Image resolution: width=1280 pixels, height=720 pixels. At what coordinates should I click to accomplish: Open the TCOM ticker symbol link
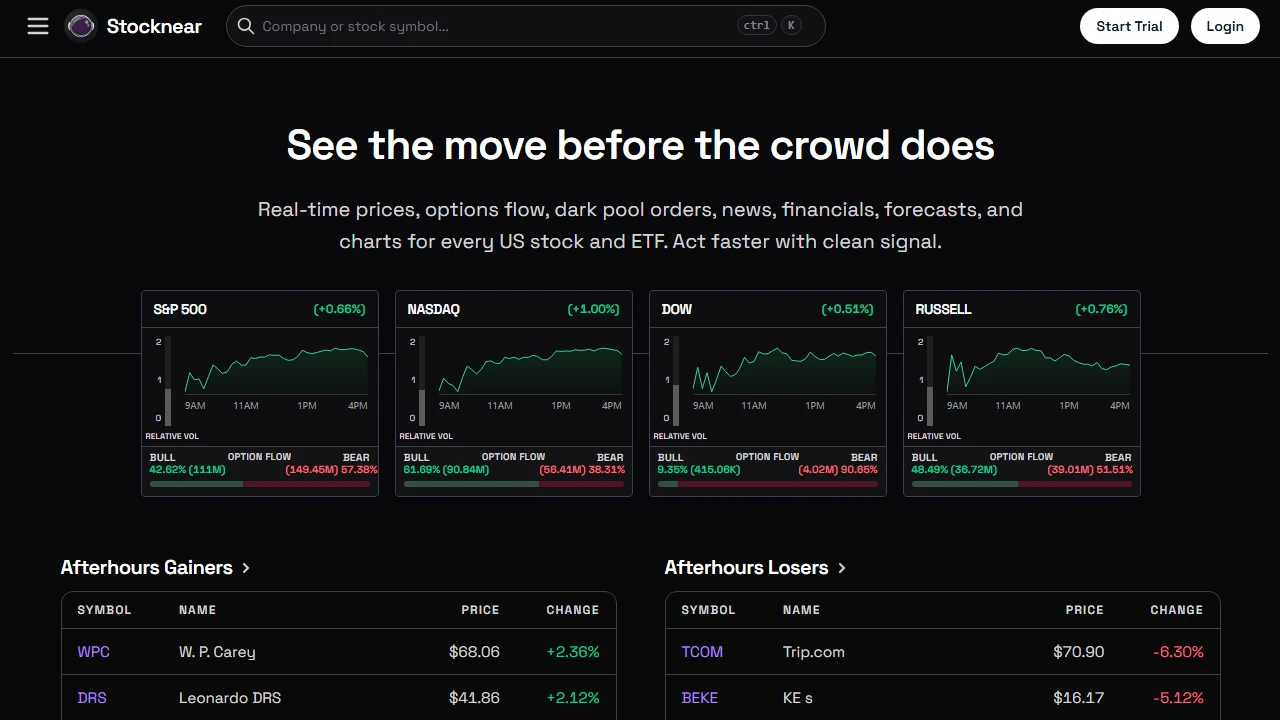[x=702, y=652]
